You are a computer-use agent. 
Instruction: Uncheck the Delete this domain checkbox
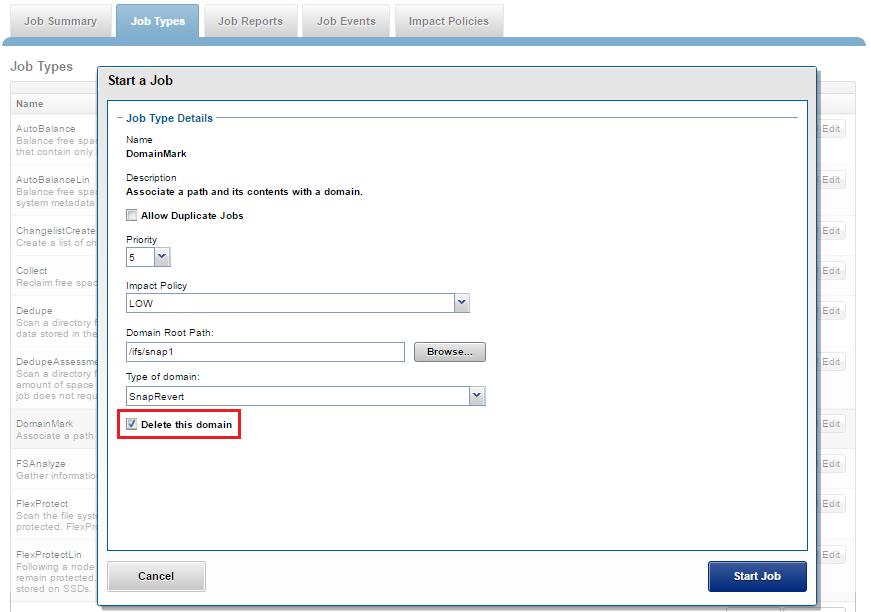pos(132,425)
